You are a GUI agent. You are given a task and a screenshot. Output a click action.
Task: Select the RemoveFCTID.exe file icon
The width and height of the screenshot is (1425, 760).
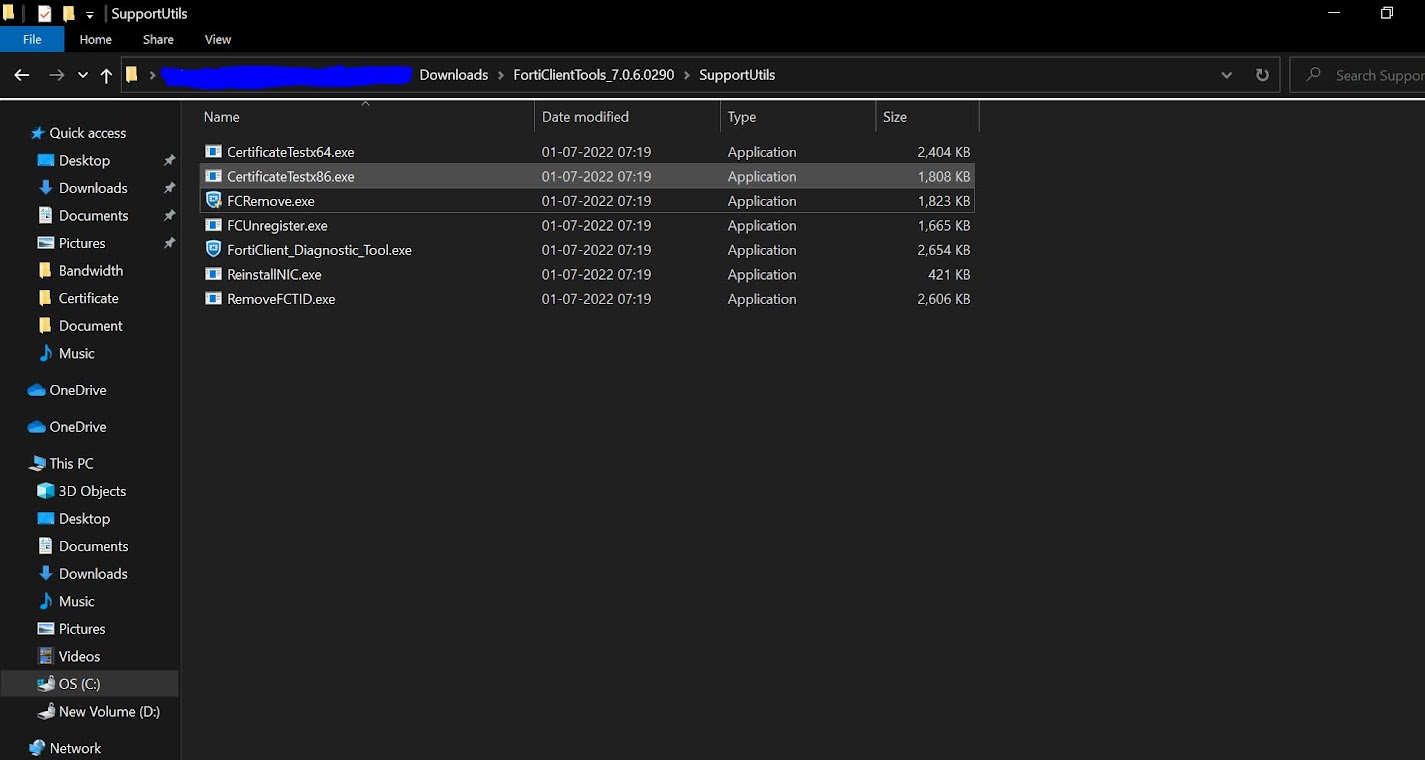click(213, 299)
